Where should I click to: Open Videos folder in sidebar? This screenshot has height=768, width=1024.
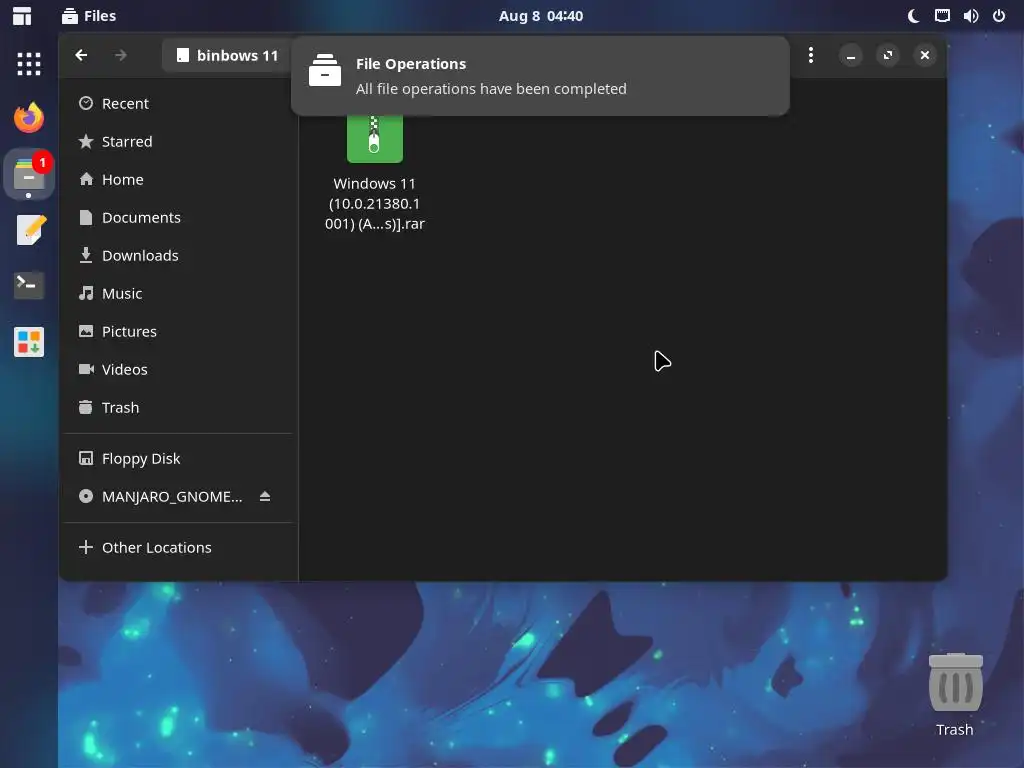click(178, 369)
